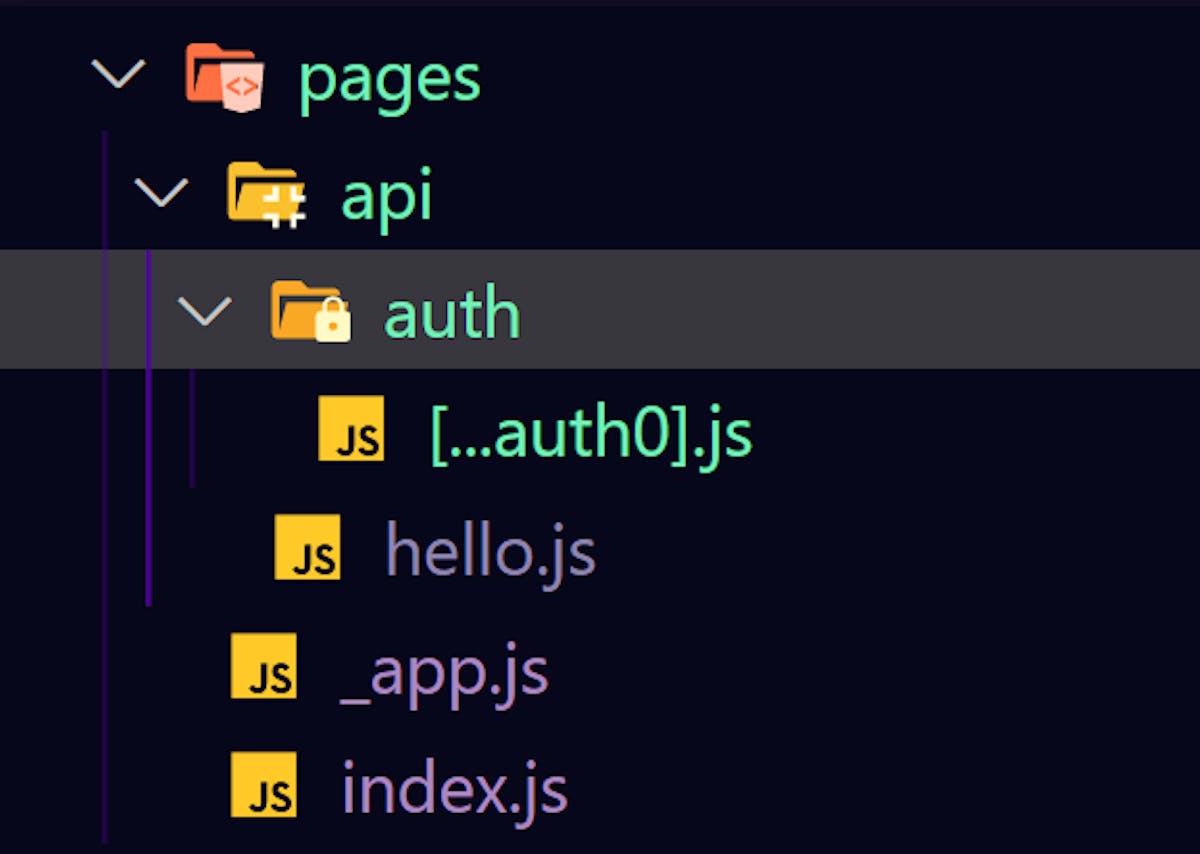
Task: Collapse the auth folder arrow
Action: [204, 311]
